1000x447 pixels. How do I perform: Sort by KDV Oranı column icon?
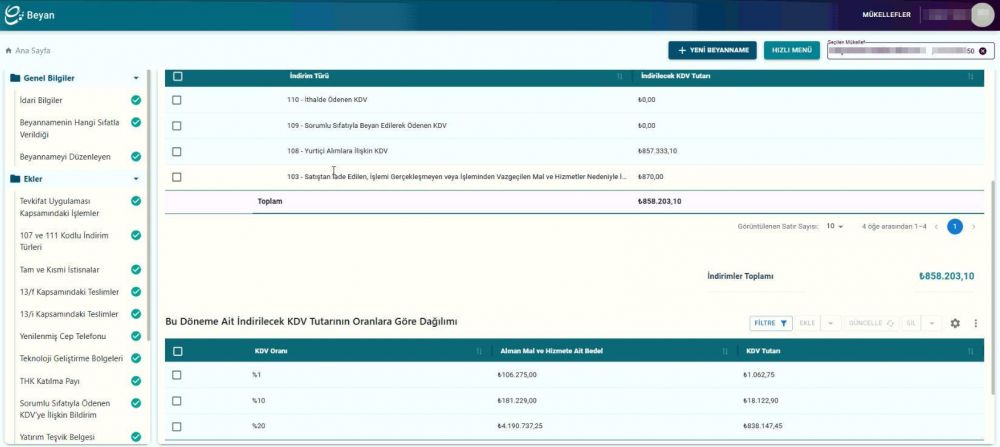pyautogui.click(x=479, y=351)
